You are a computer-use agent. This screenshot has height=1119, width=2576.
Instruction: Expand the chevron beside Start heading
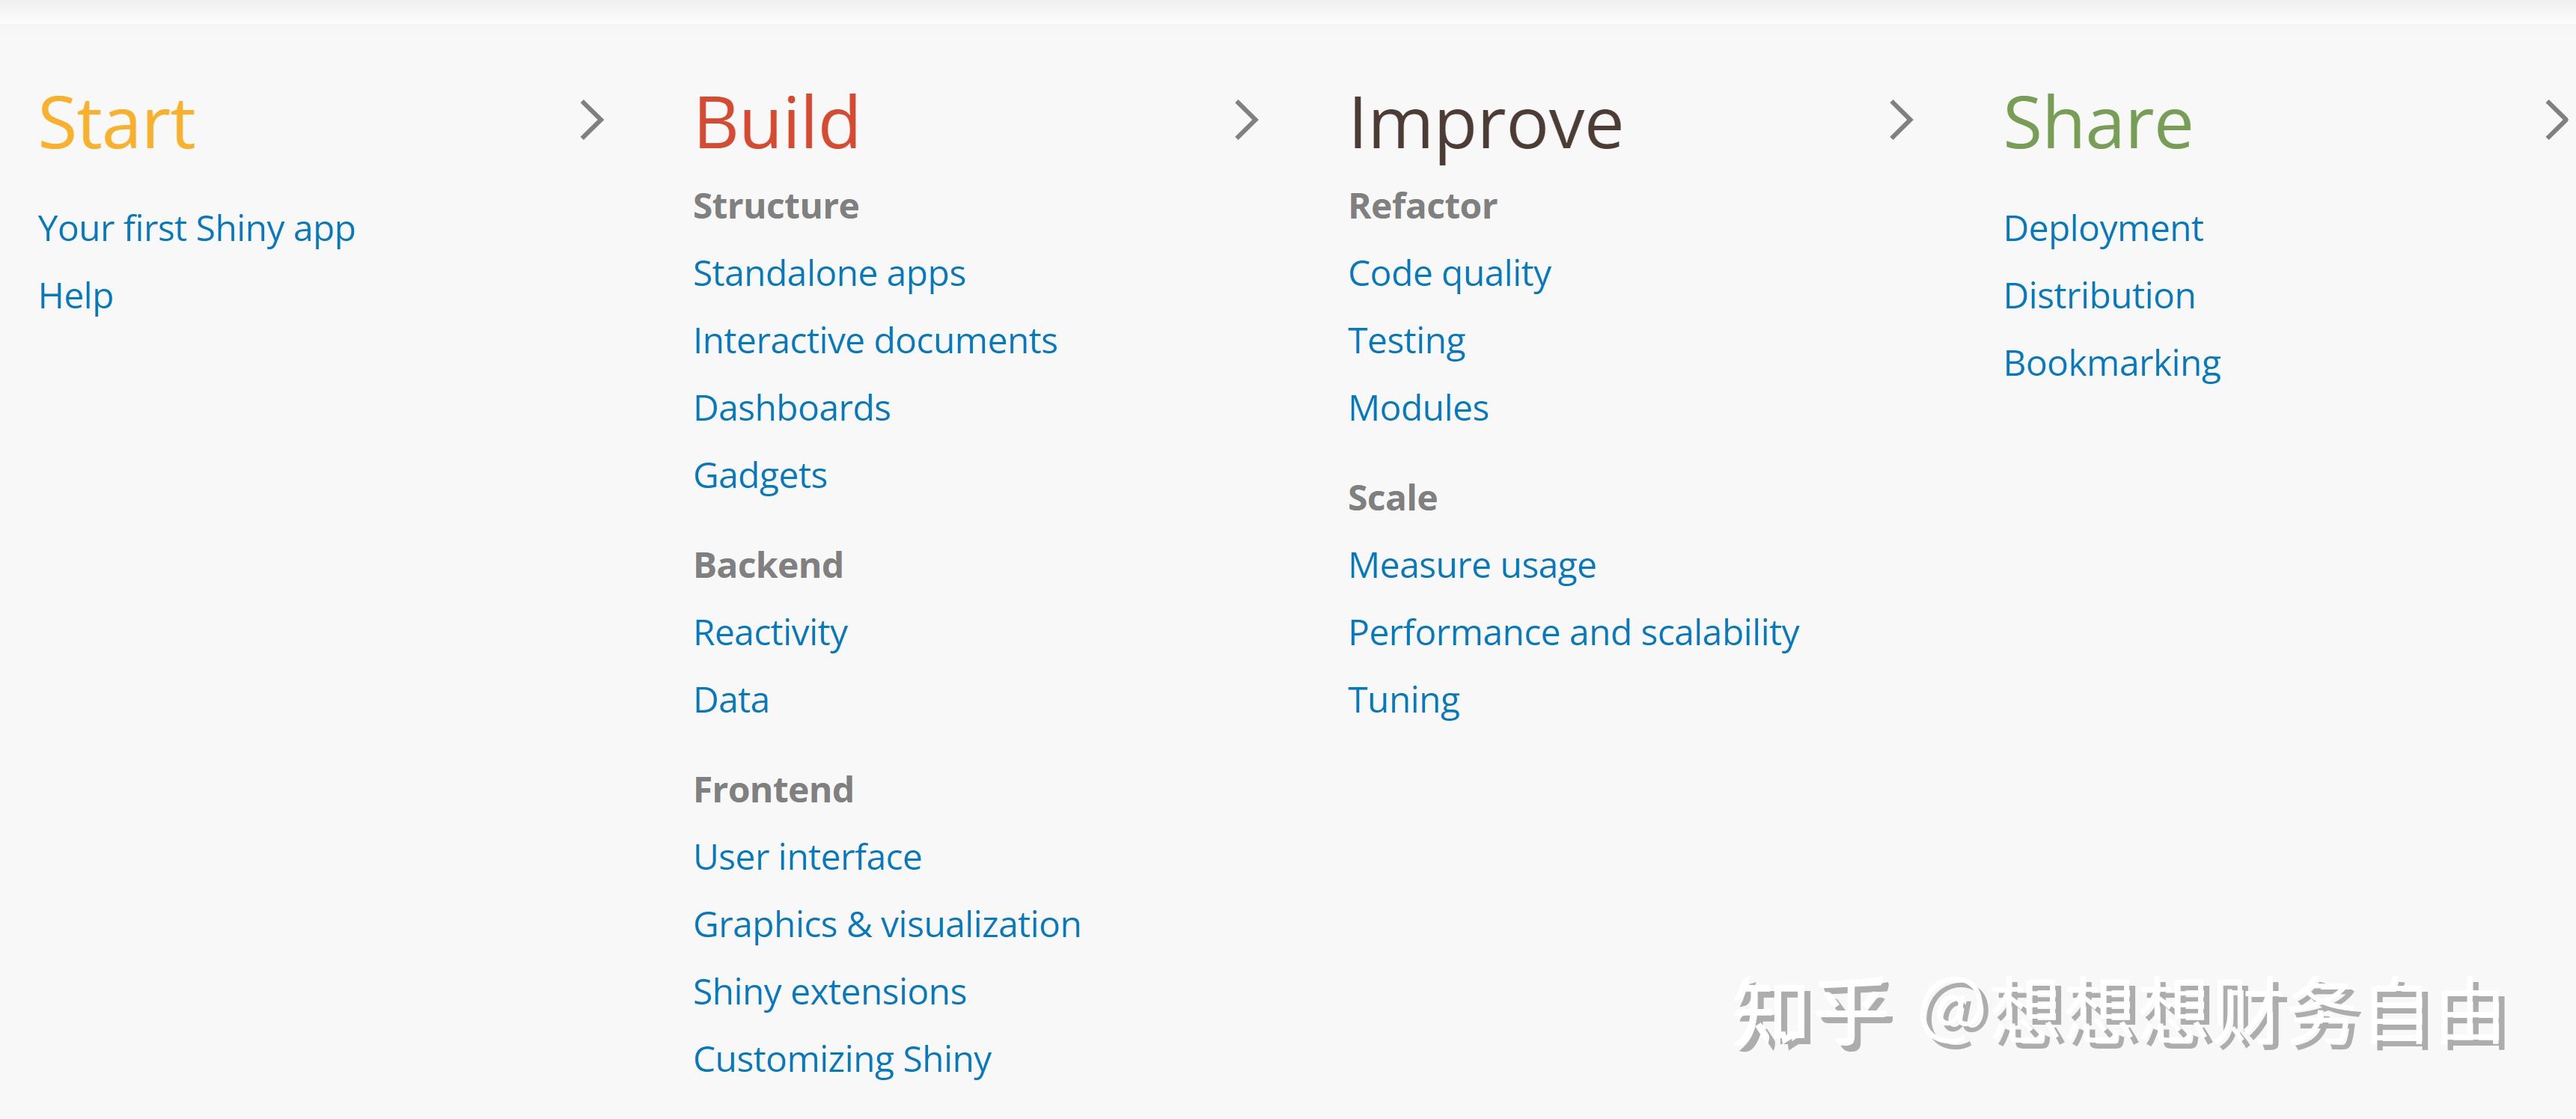592,121
